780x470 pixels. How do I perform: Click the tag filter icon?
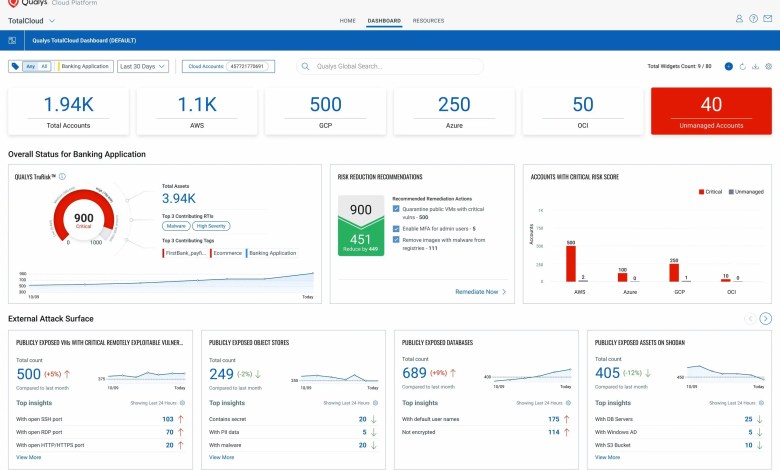click(x=15, y=66)
